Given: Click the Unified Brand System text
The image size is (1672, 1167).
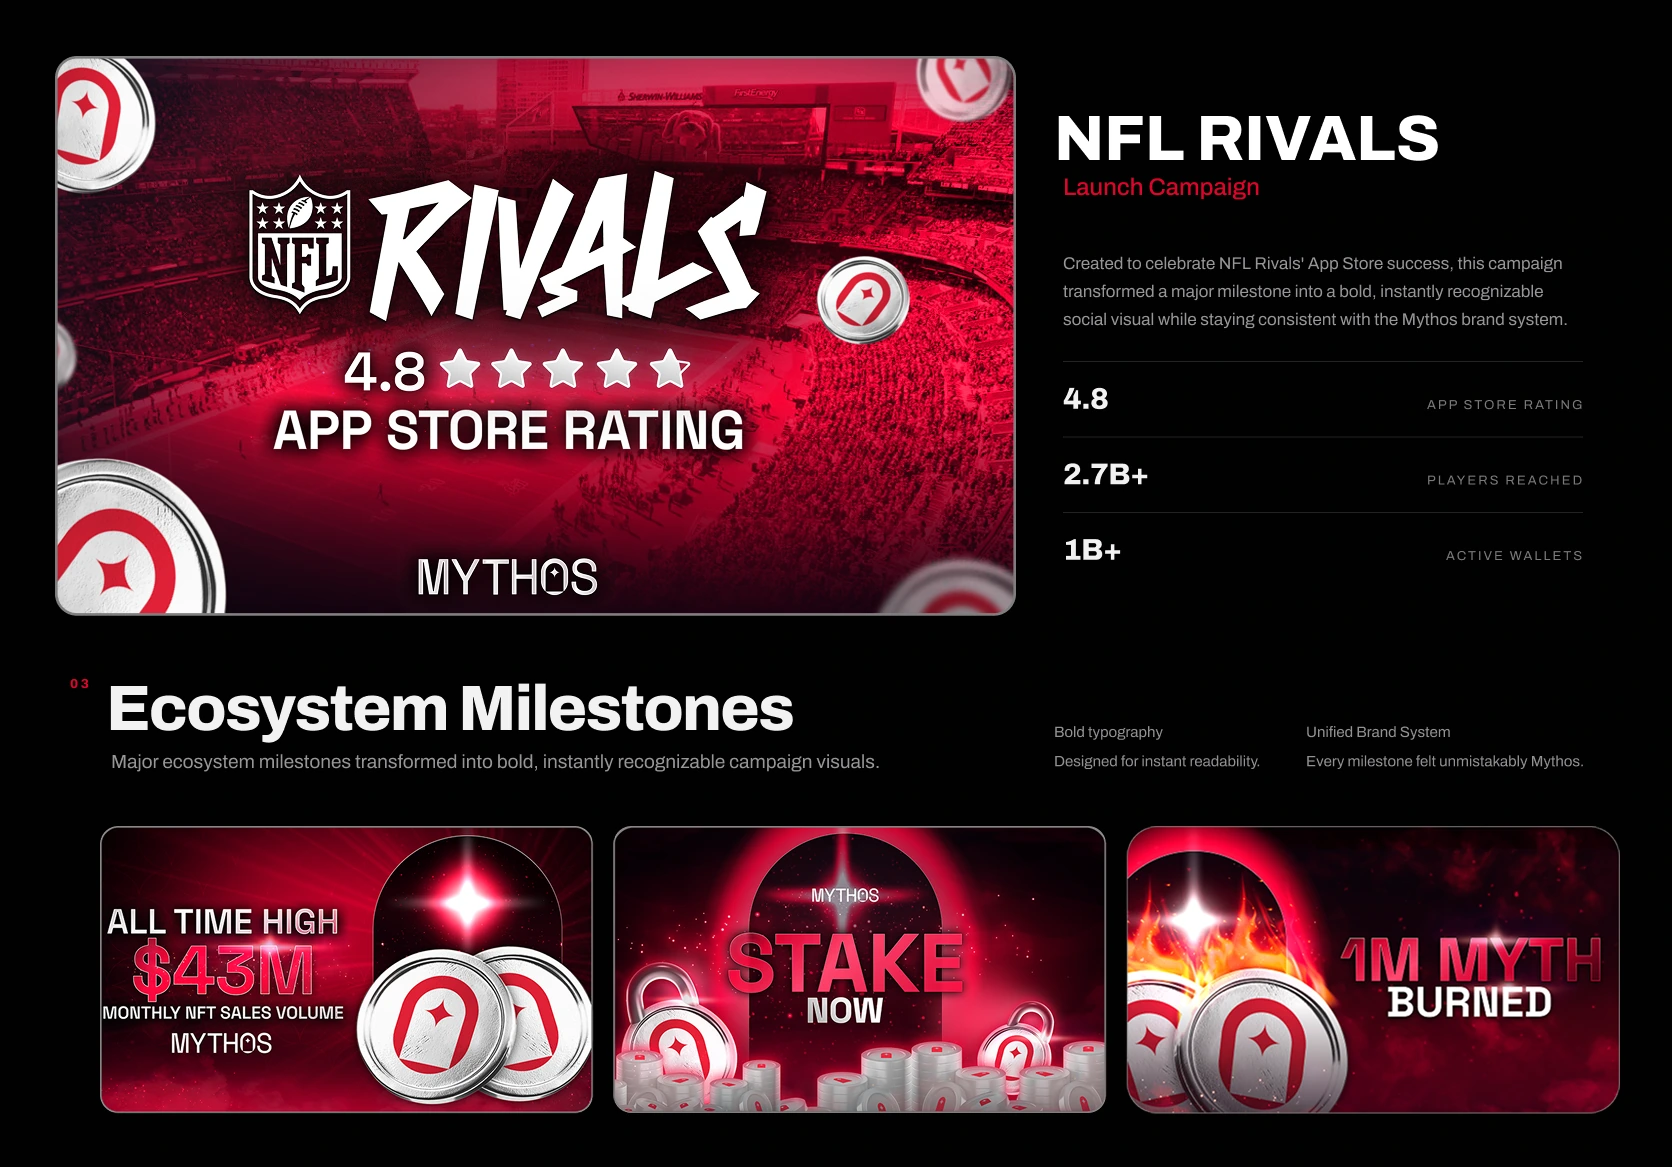Looking at the screenshot, I should point(1378,732).
